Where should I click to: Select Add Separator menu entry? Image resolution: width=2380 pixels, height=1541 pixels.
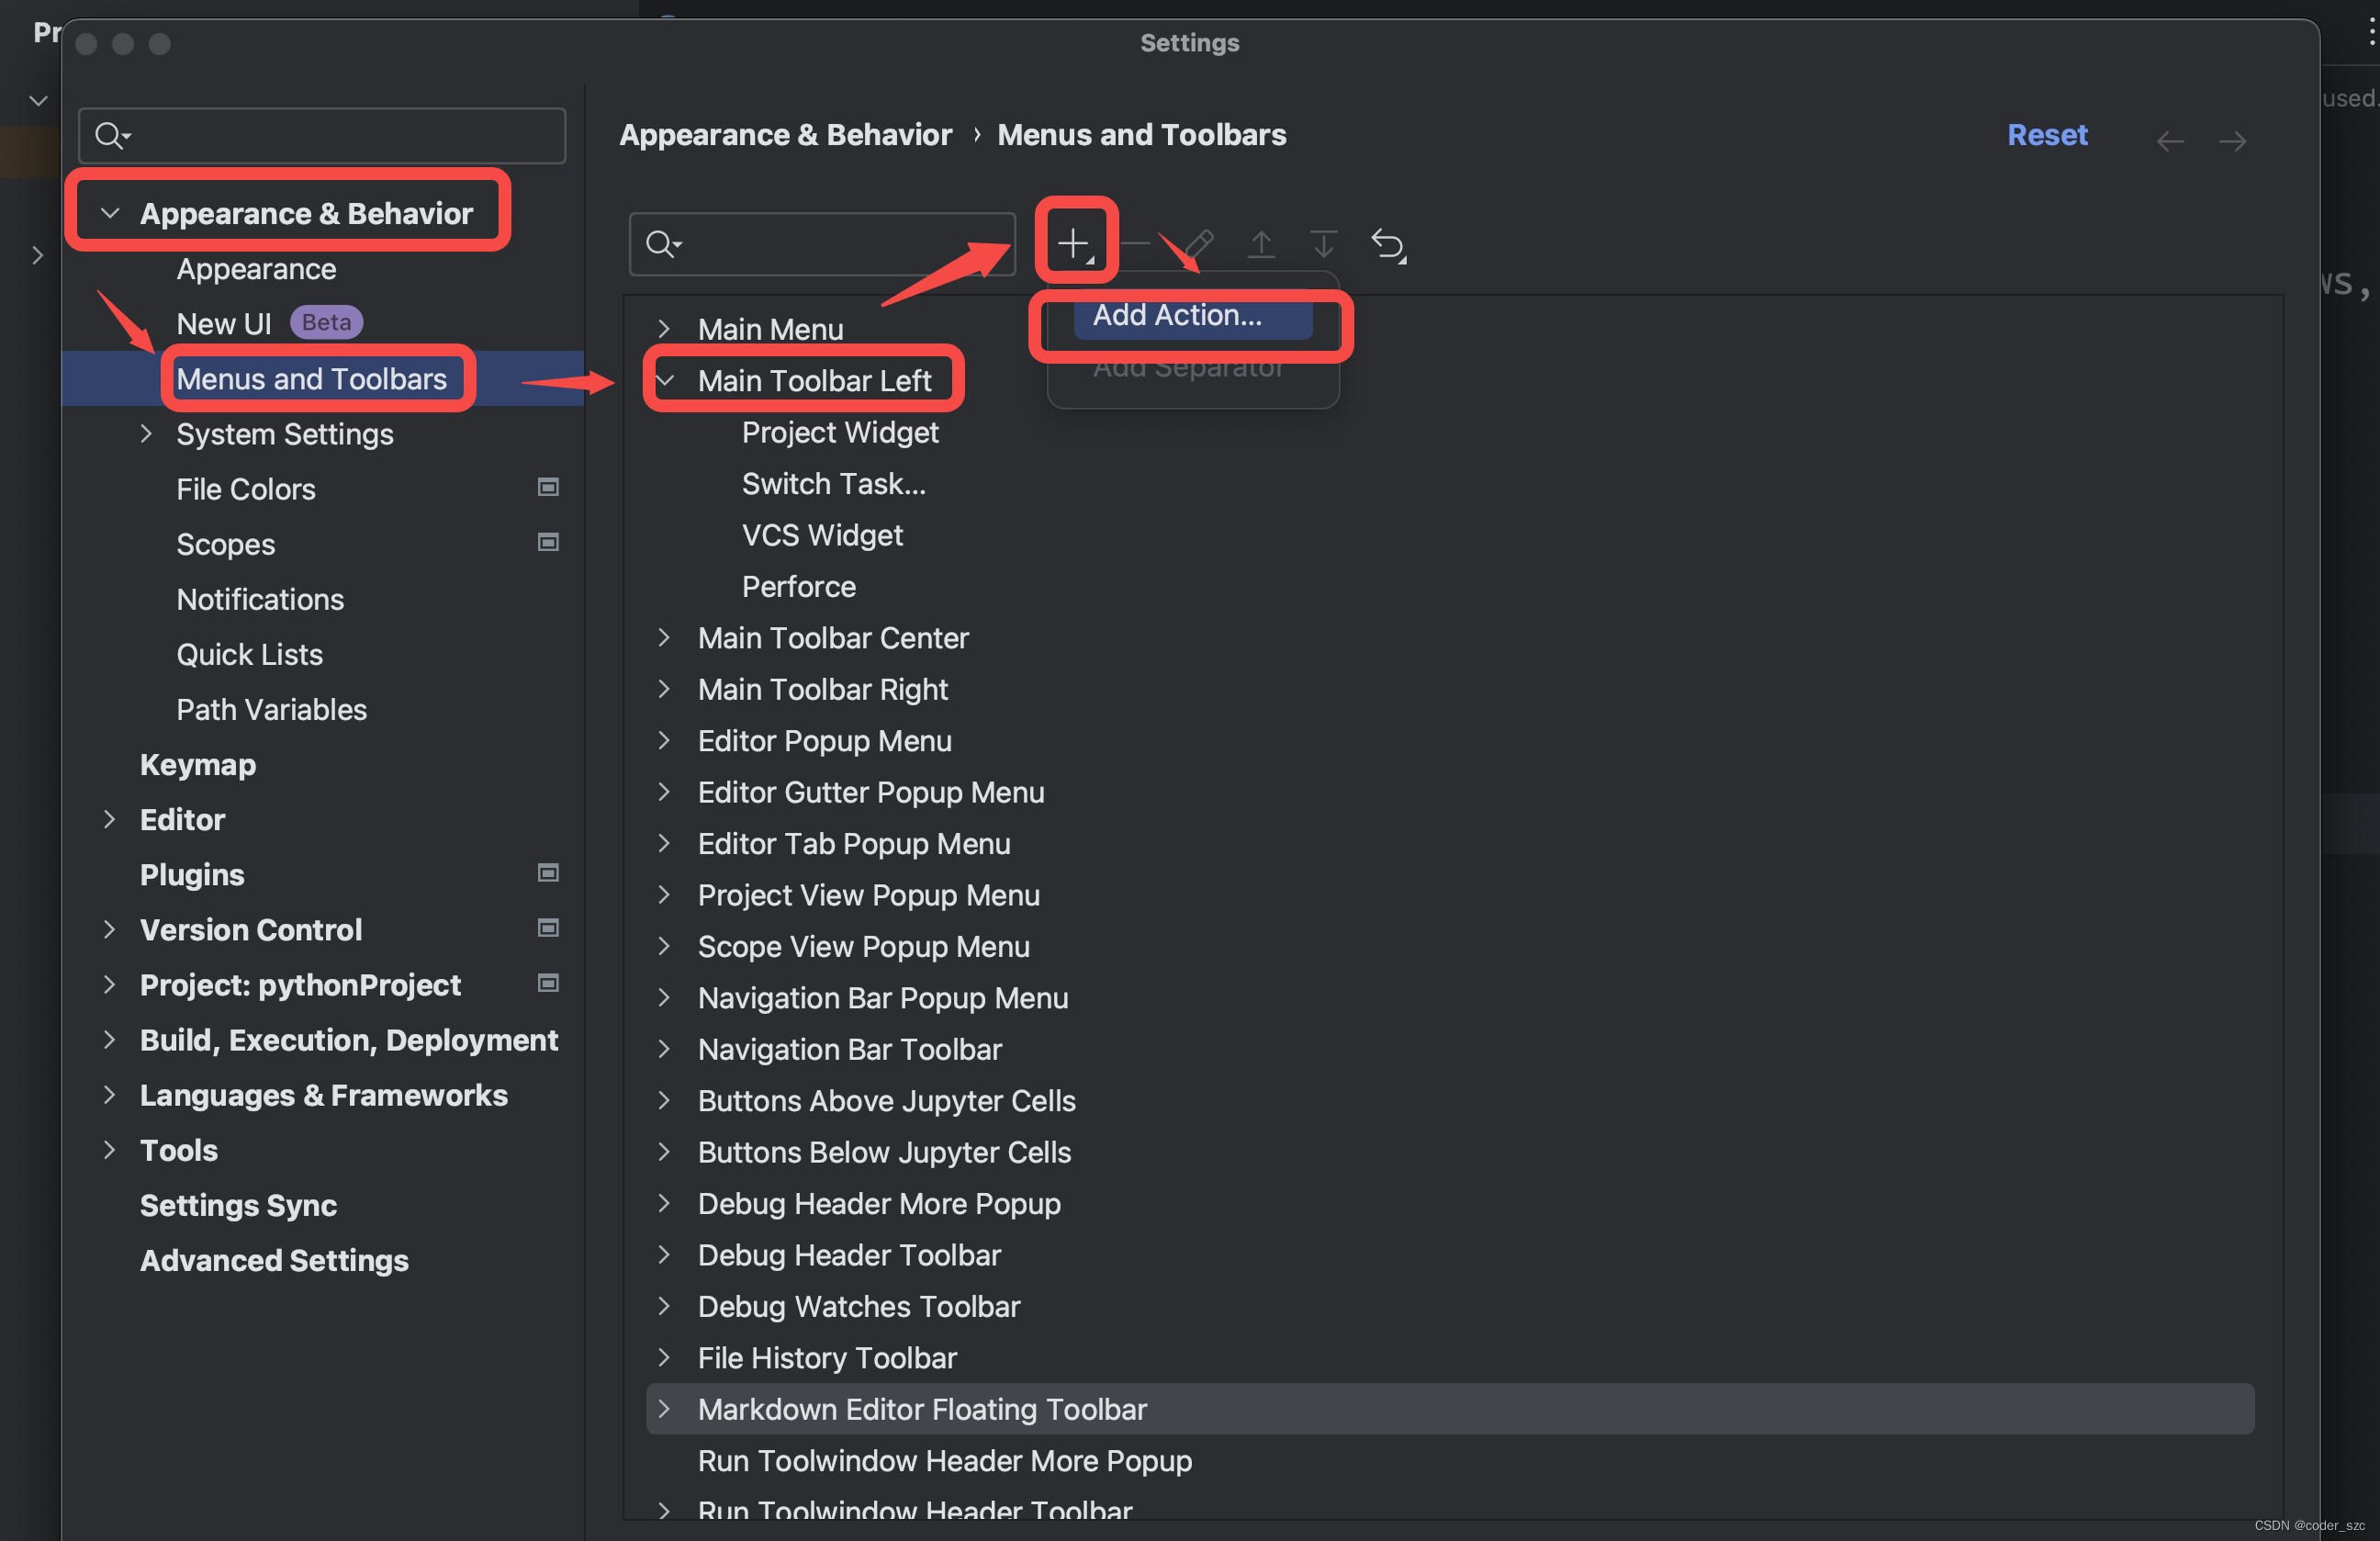[1186, 370]
